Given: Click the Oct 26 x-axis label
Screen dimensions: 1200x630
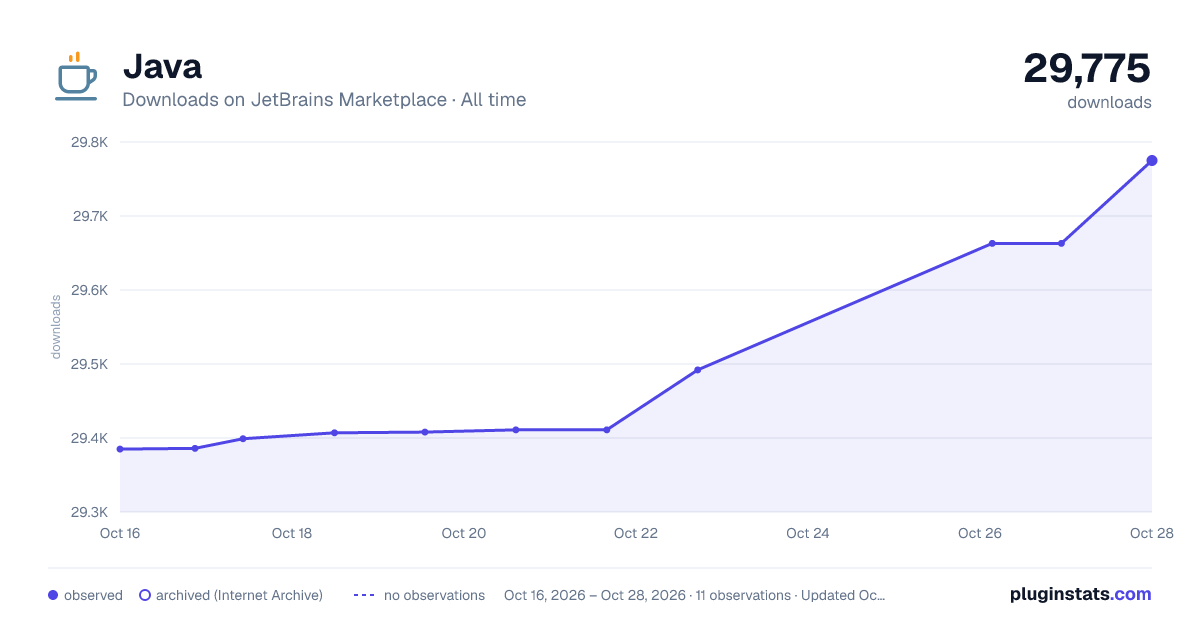Looking at the screenshot, I should 980,533.
